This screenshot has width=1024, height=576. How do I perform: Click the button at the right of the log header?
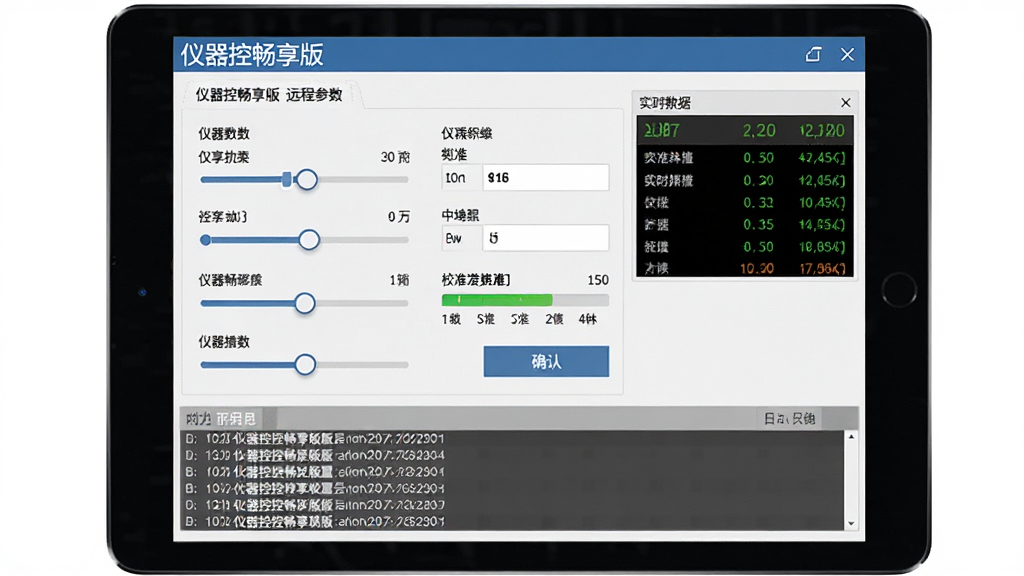pos(790,419)
